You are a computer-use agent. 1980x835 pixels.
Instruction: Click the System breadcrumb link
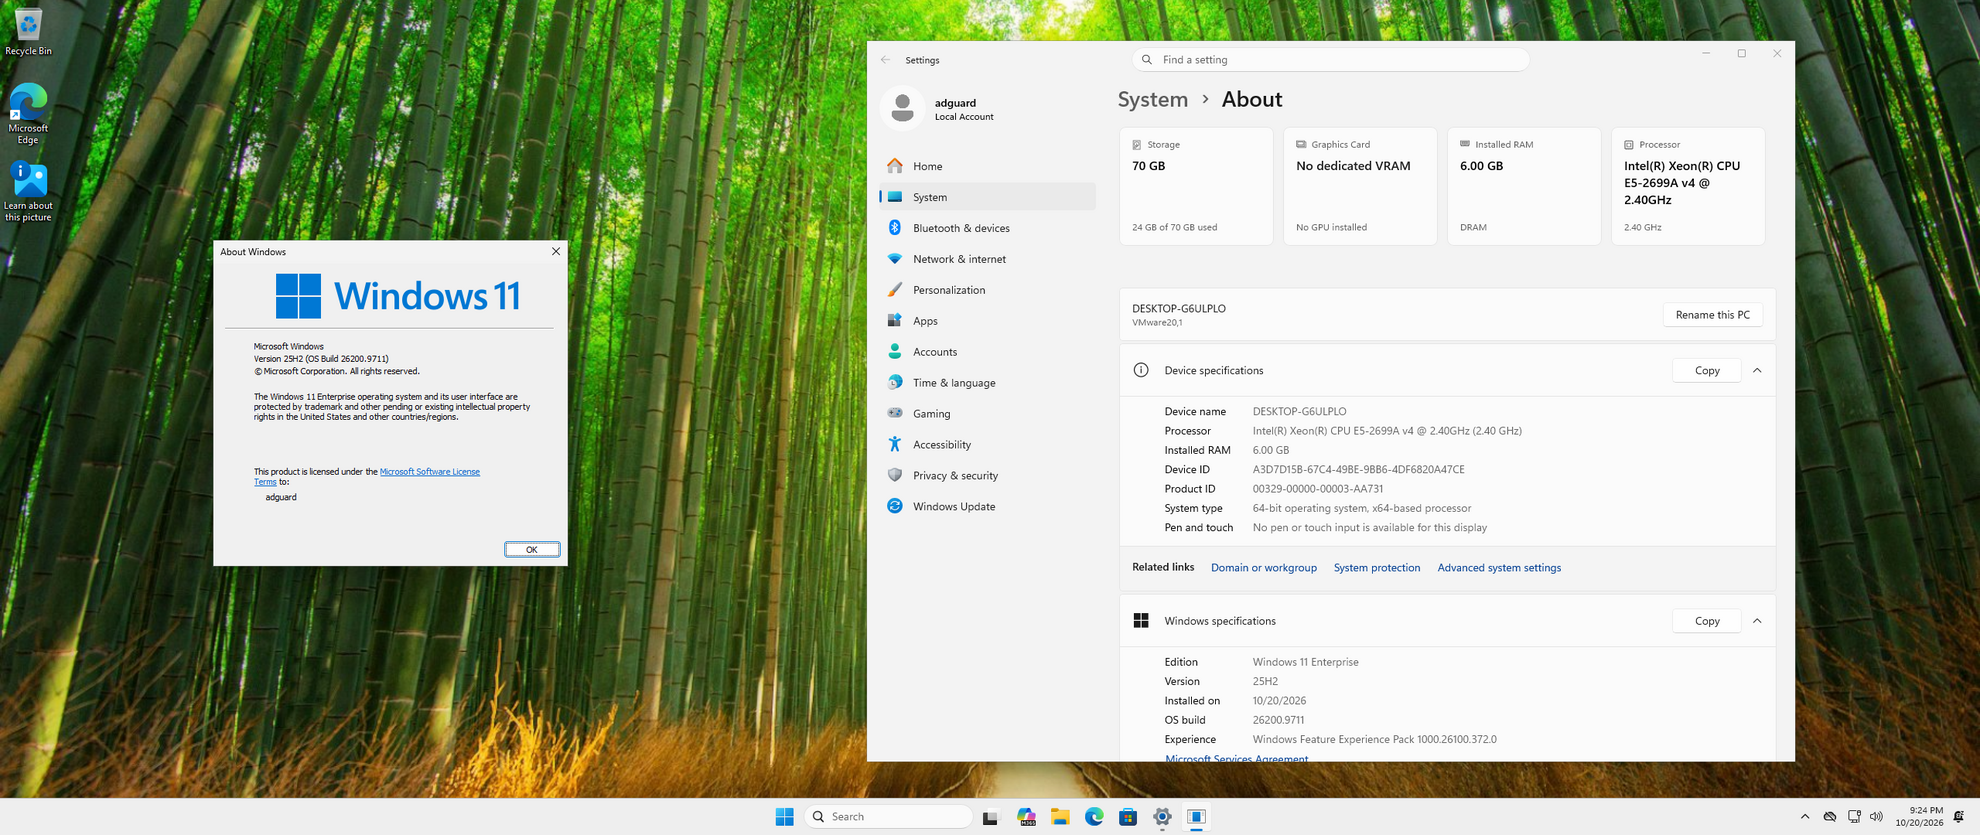tap(1153, 99)
